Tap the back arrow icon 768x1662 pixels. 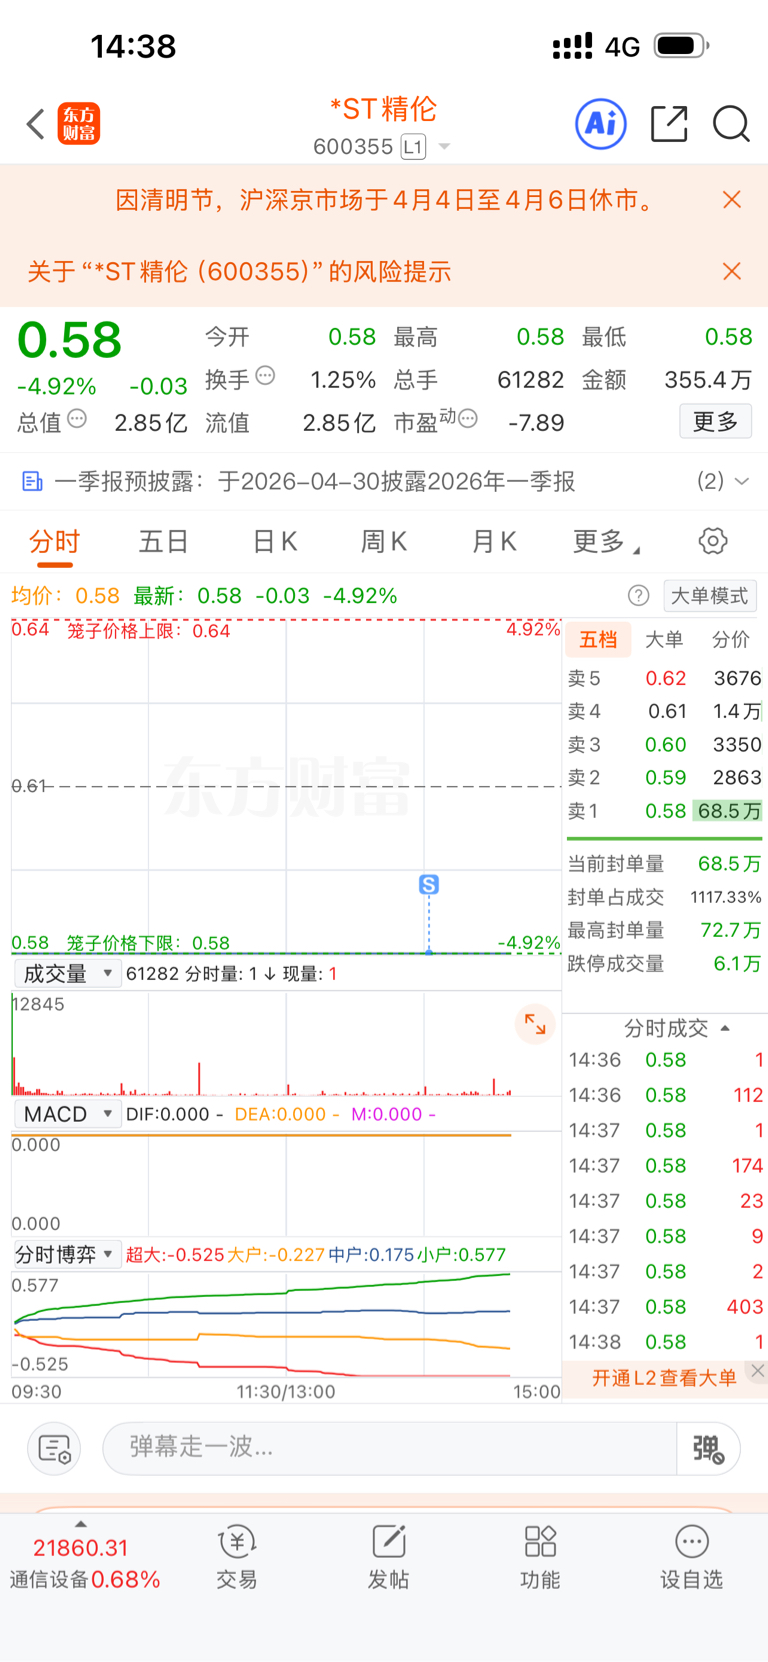point(36,124)
